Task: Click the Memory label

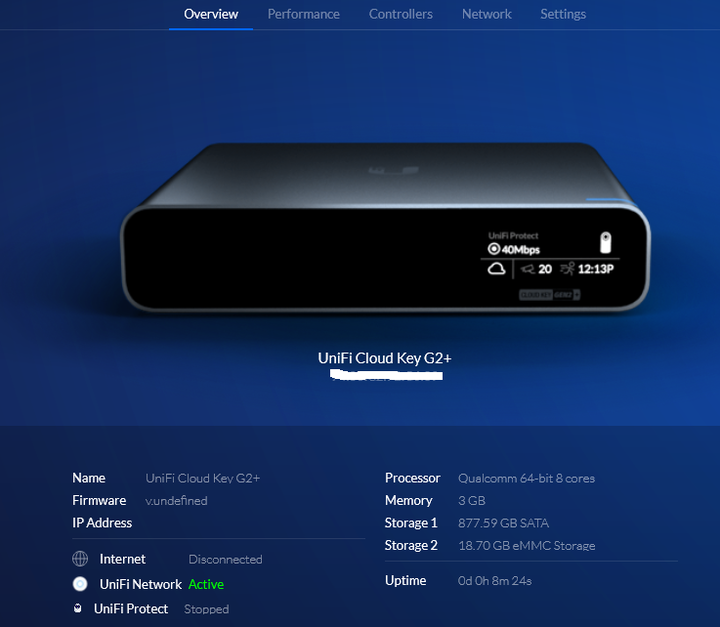Action: pyautogui.click(x=409, y=501)
